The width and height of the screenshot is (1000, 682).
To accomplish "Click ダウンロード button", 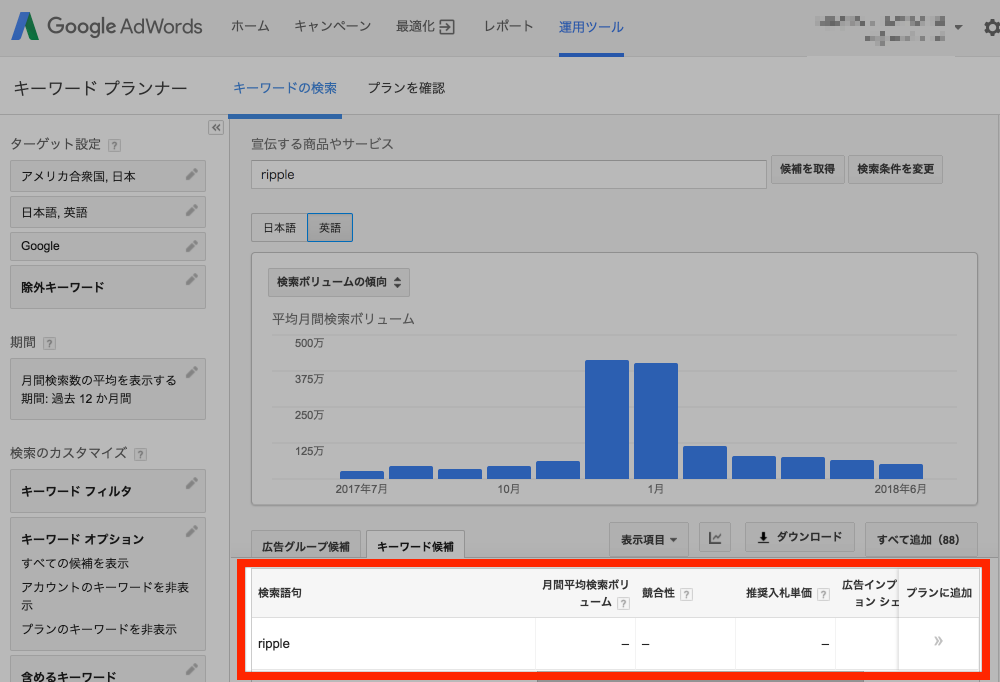I will 800,537.
